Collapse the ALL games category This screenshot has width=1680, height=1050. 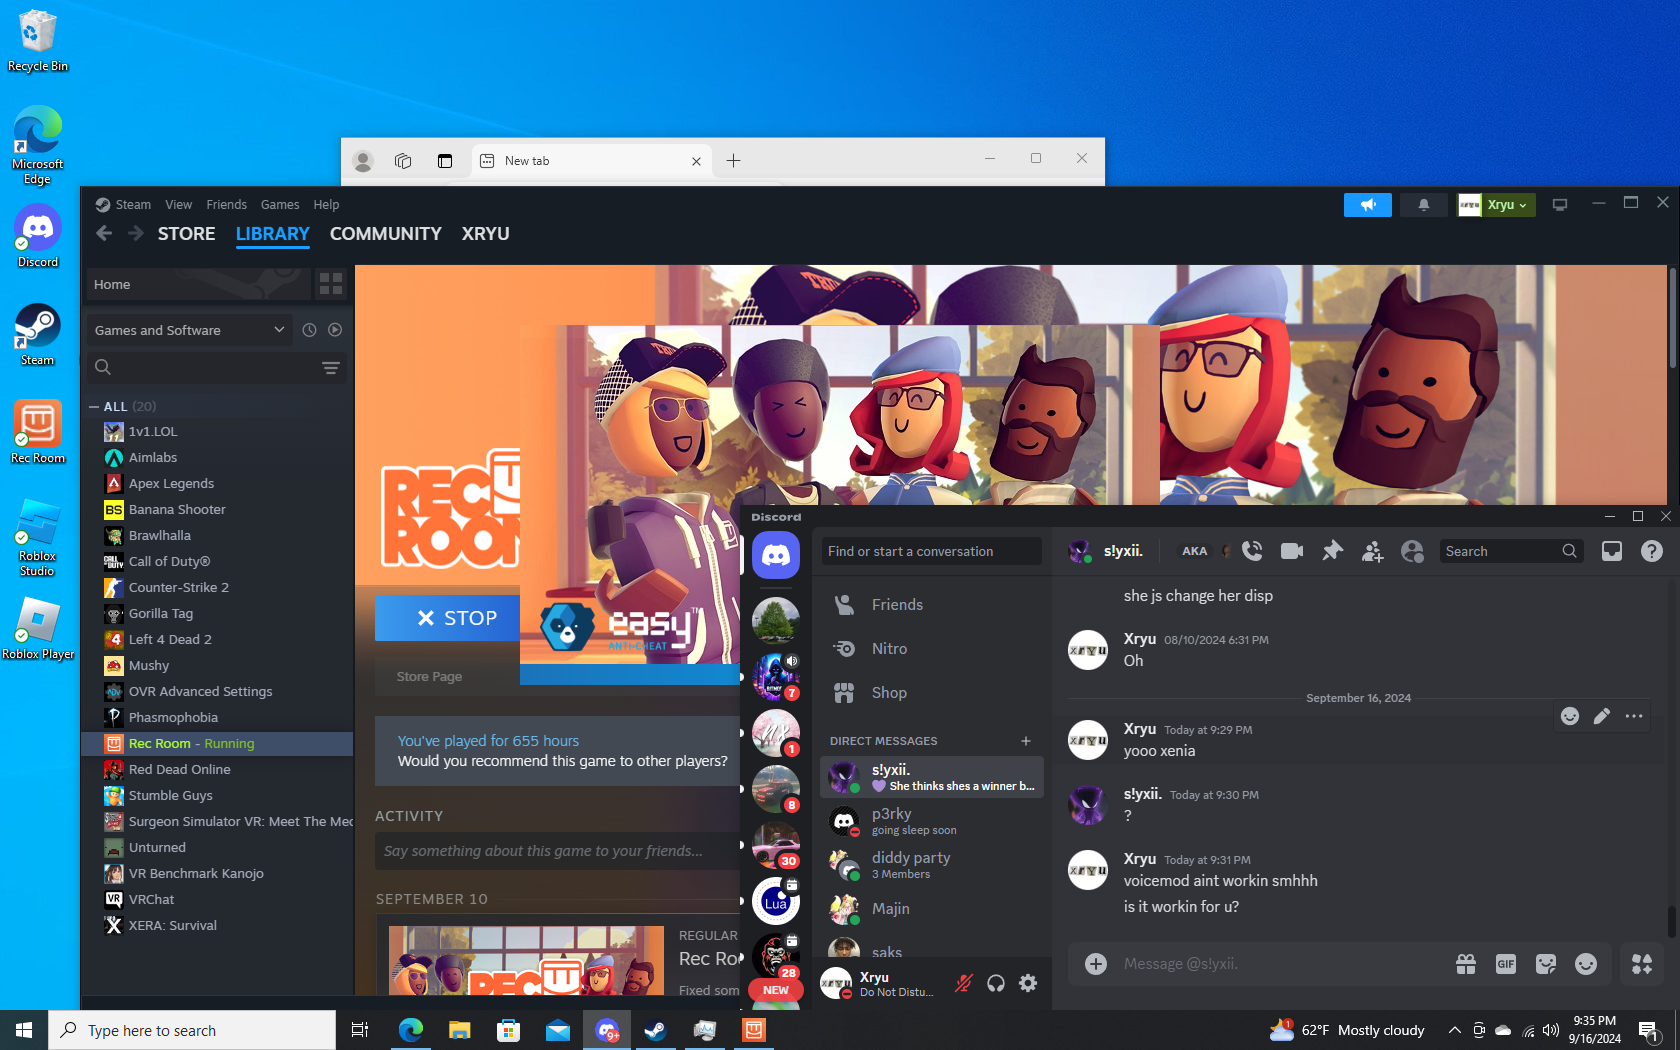94,407
